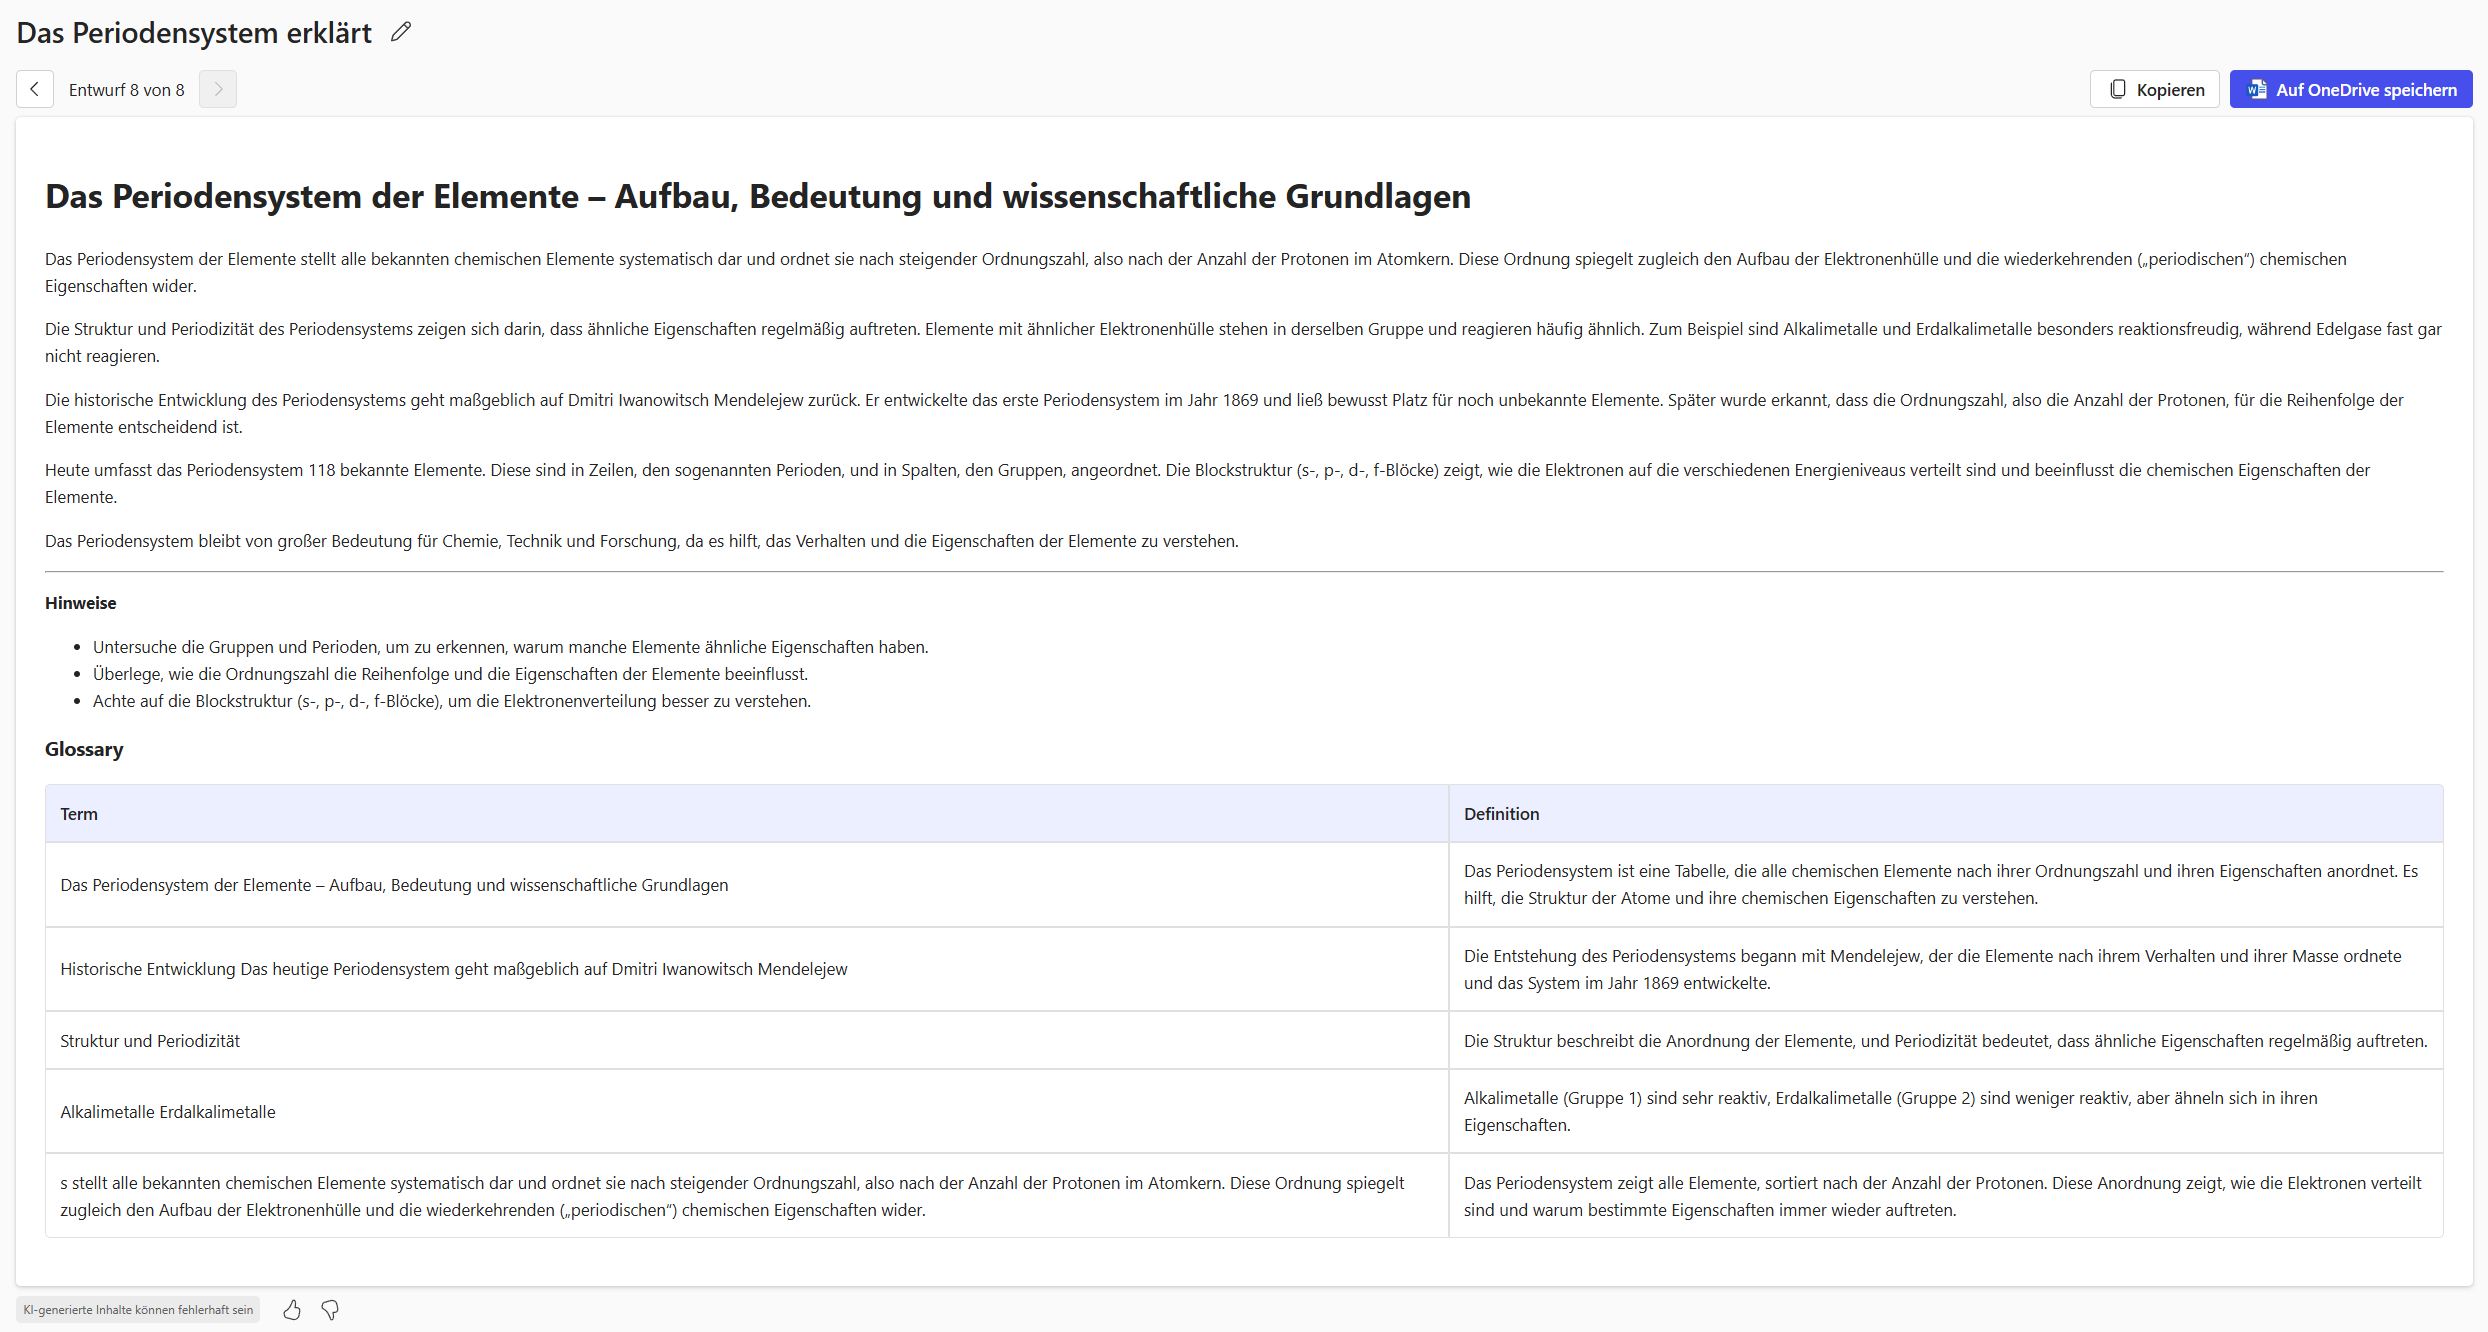Click the Word icon in the OneDrive button

[2257, 89]
